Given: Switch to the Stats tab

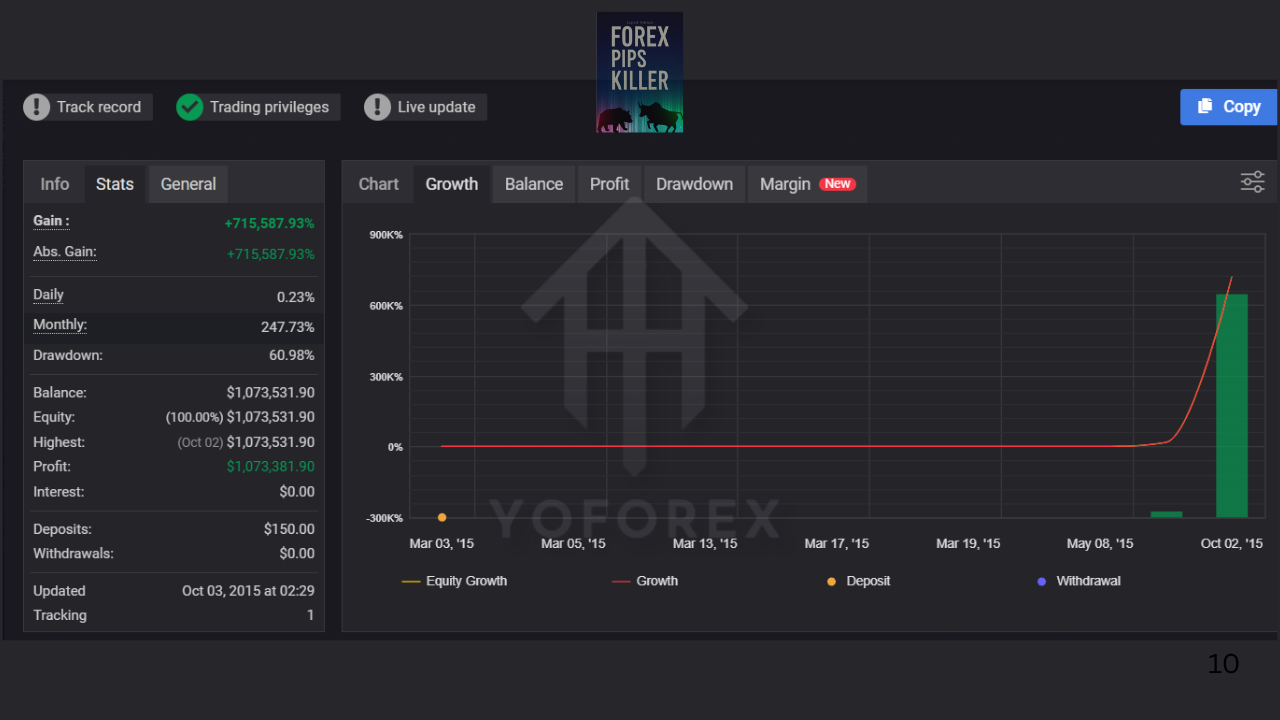Looking at the screenshot, I should point(114,184).
